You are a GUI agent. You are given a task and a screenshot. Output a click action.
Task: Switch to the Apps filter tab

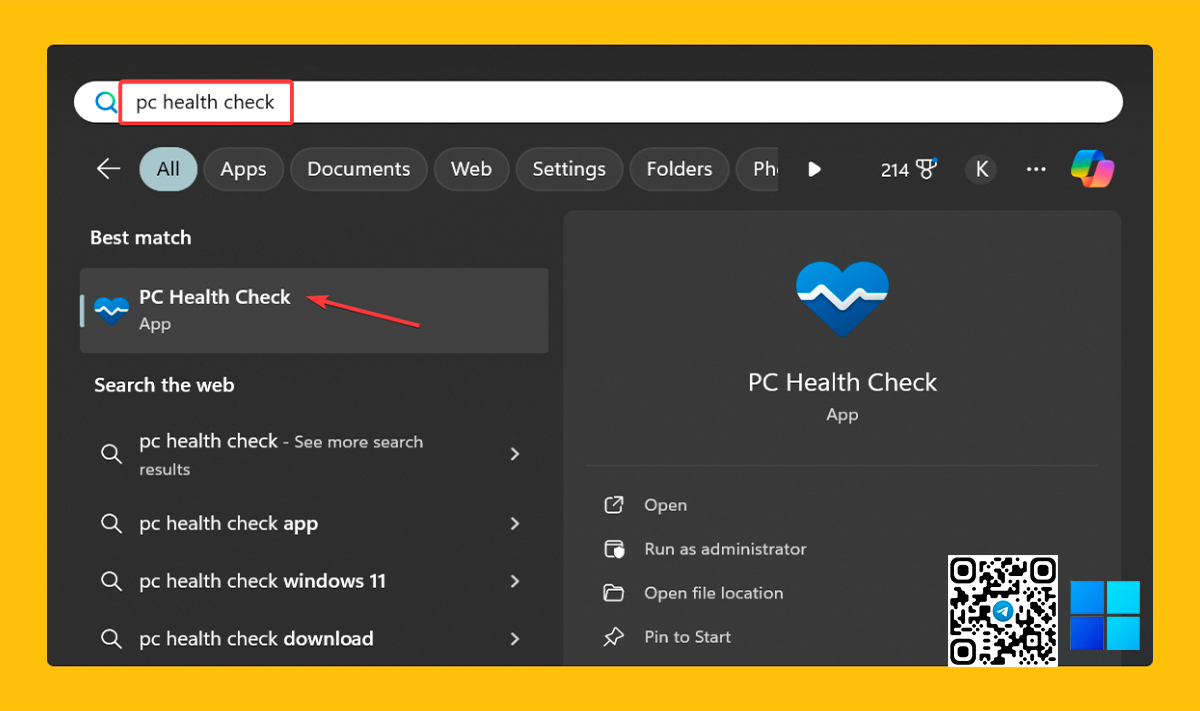coord(243,169)
